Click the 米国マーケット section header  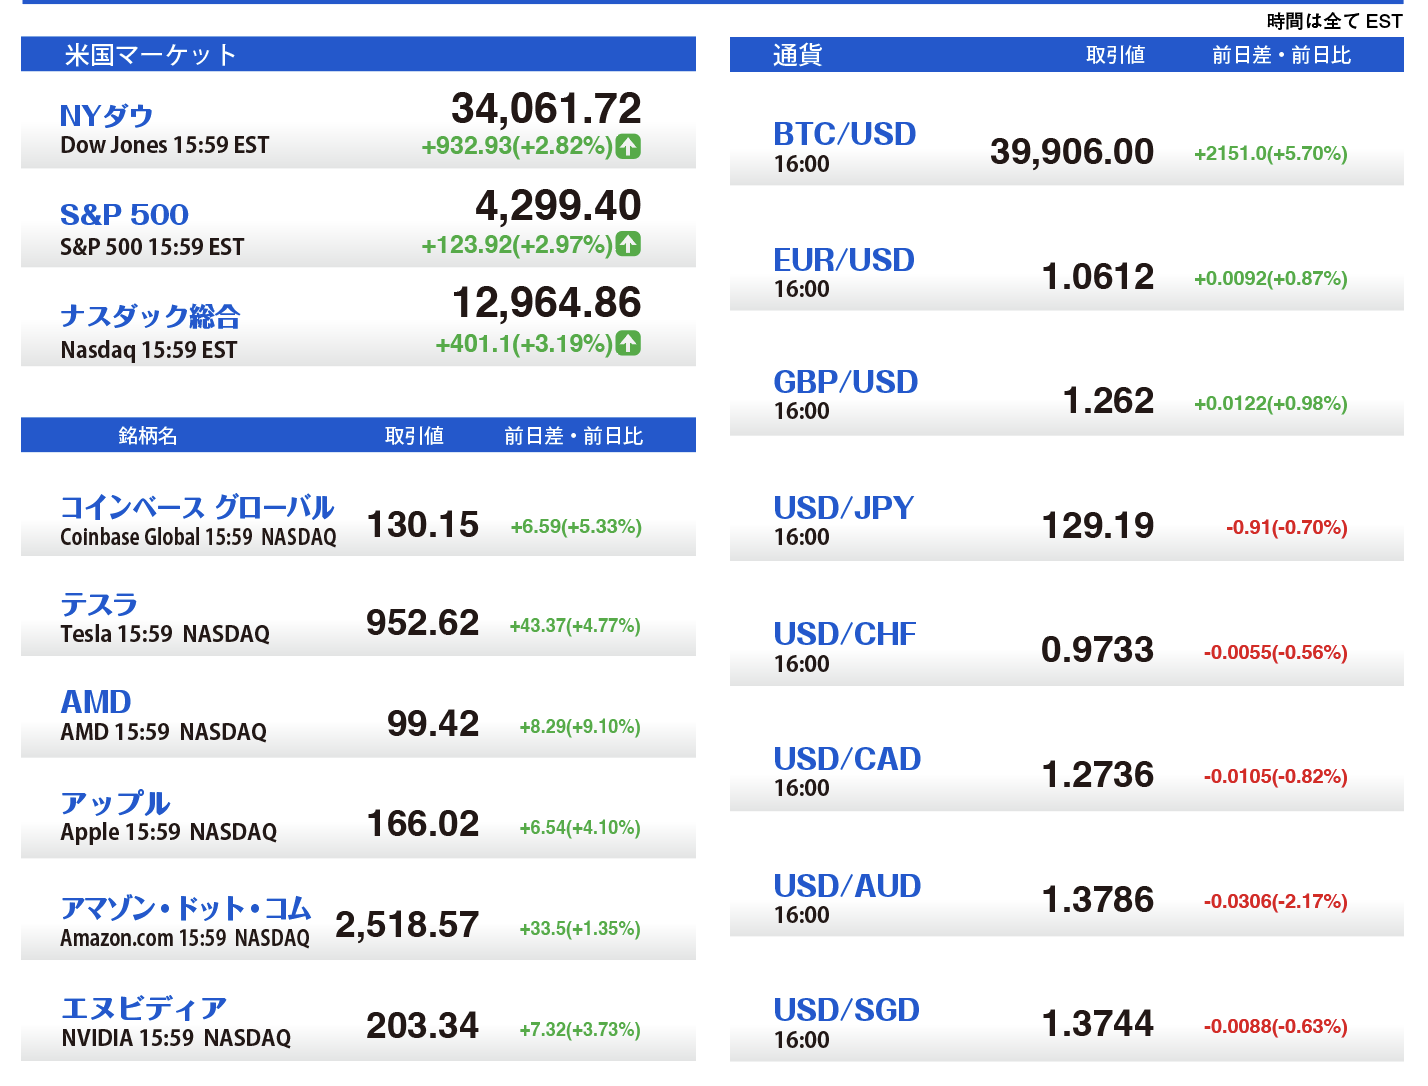(x=150, y=55)
